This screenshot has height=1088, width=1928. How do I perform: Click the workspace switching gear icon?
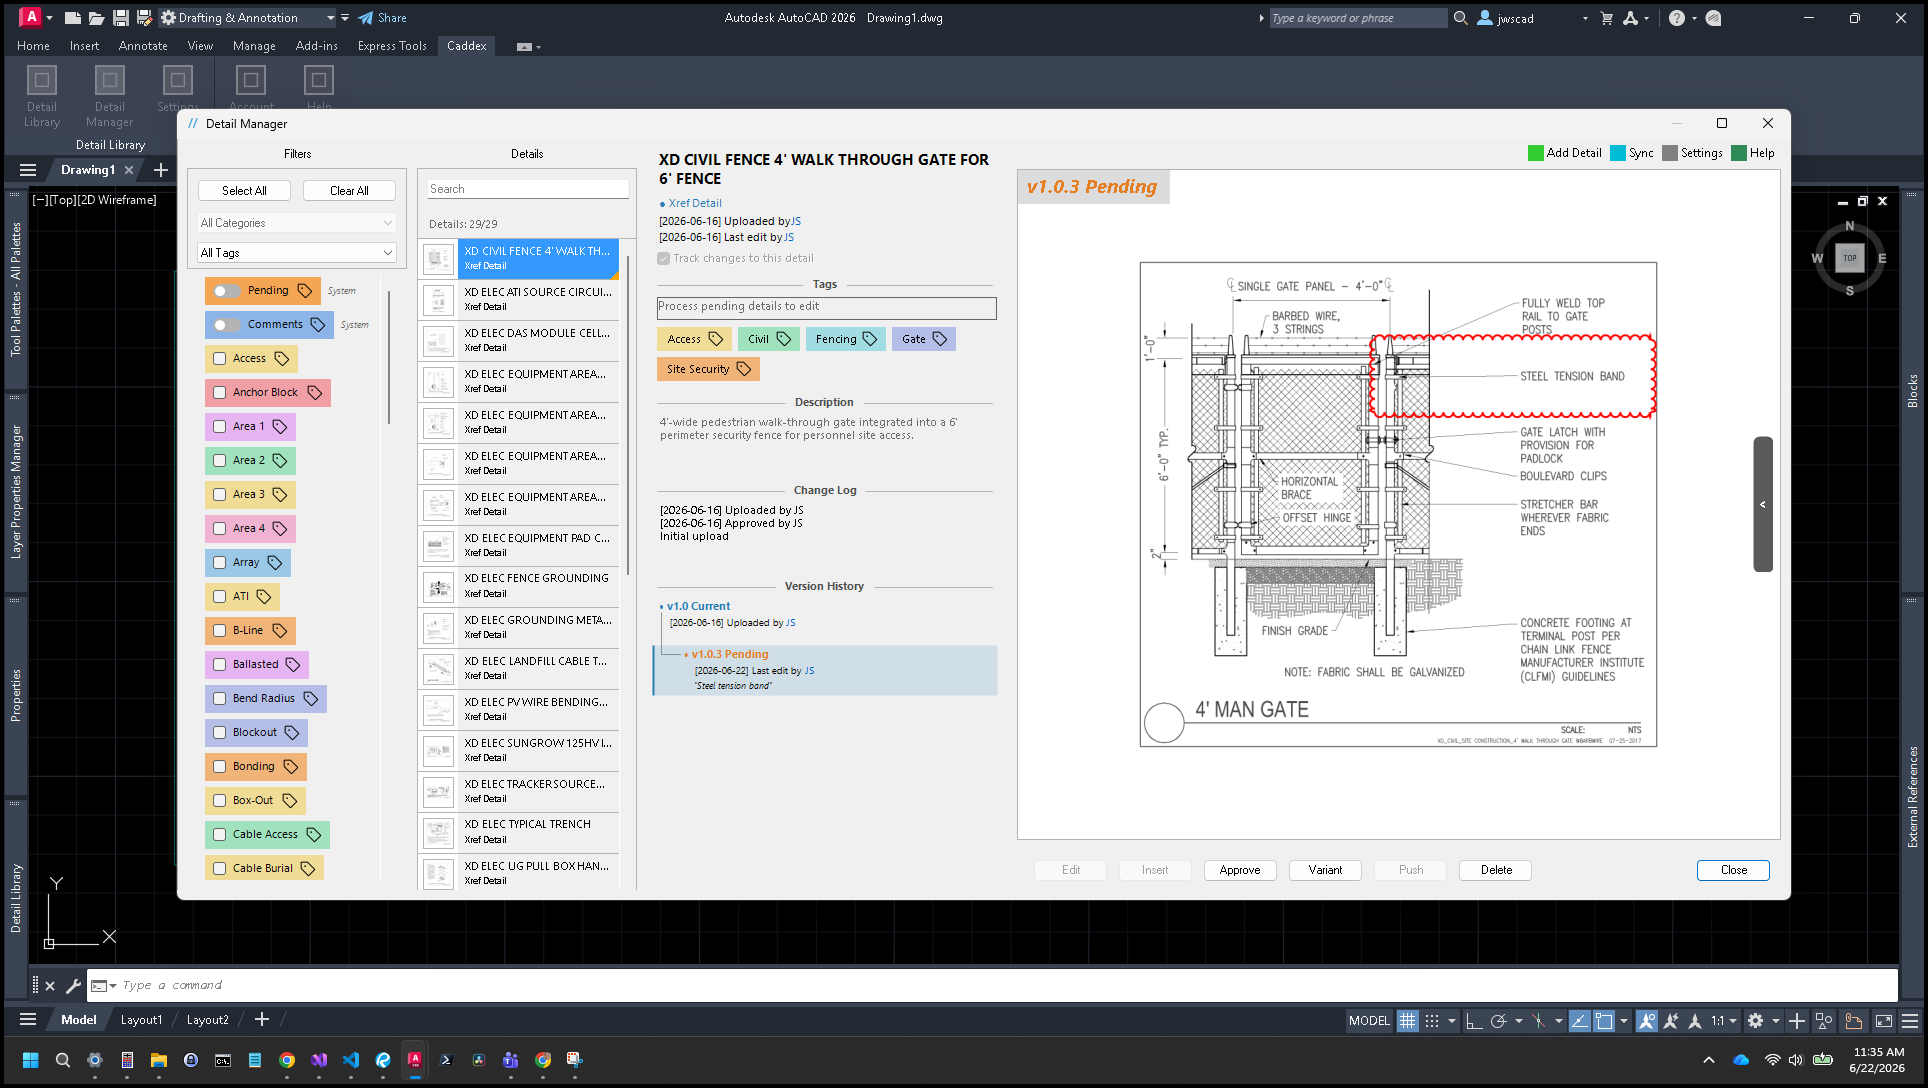point(1755,1021)
